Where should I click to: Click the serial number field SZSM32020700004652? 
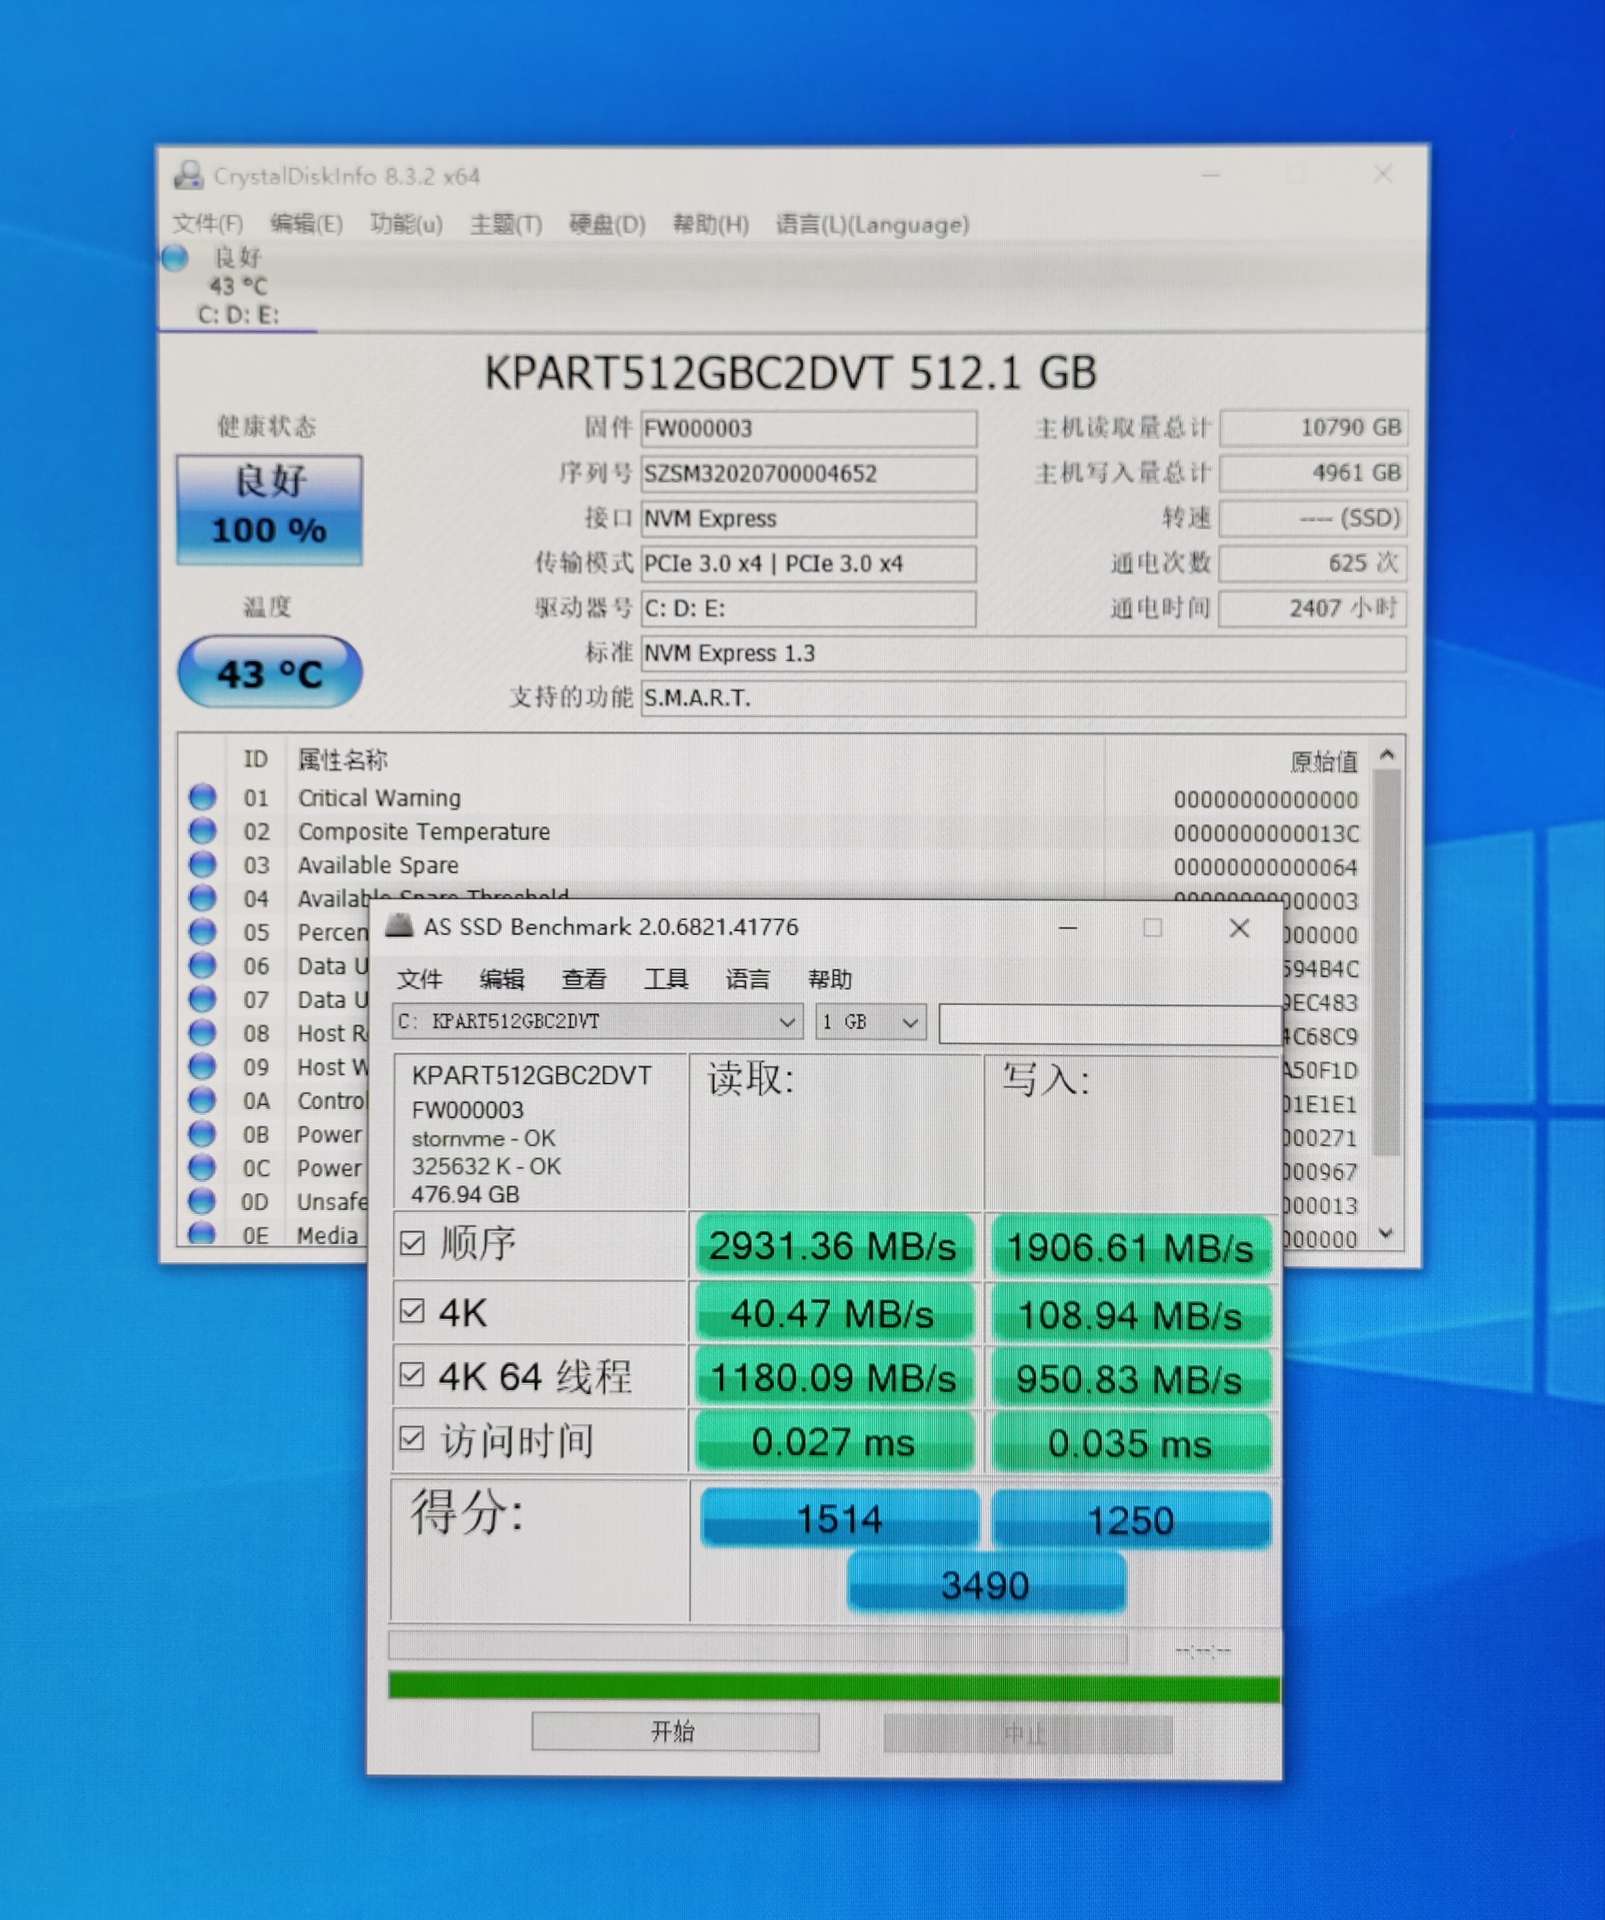pyautogui.click(x=808, y=473)
